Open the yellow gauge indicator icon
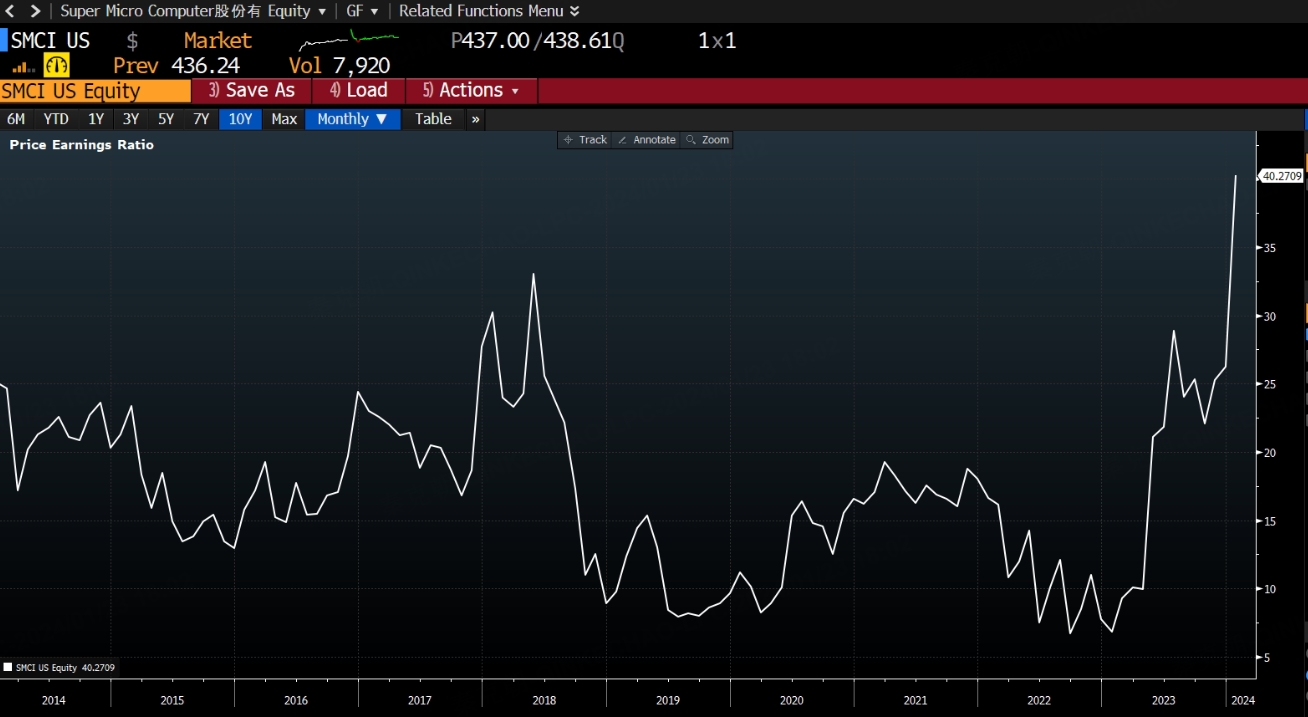Image resolution: width=1308 pixels, height=717 pixels. pos(57,65)
